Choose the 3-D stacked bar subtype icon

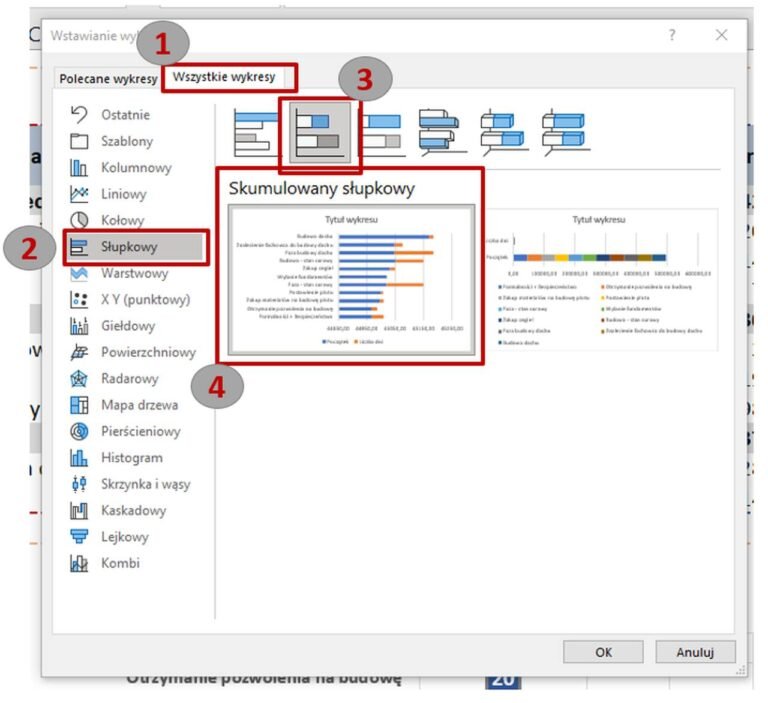point(500,131)
